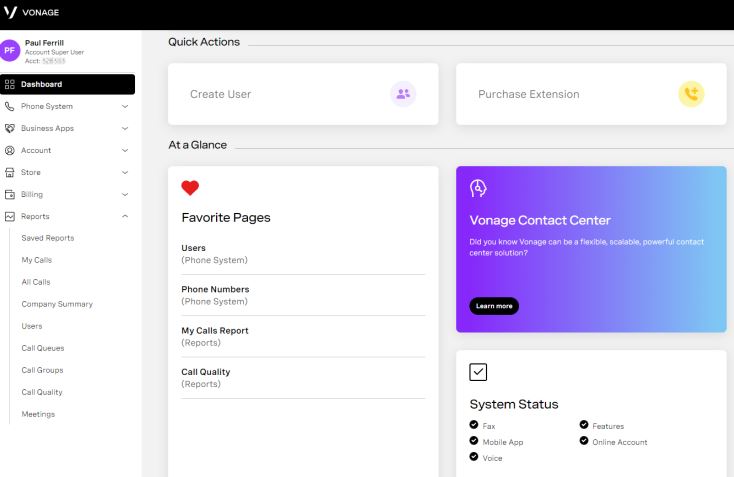The height and width of the screenshot is (477, 734).
Task: Click the System Status checkbox icon
Action: (478, 372)
